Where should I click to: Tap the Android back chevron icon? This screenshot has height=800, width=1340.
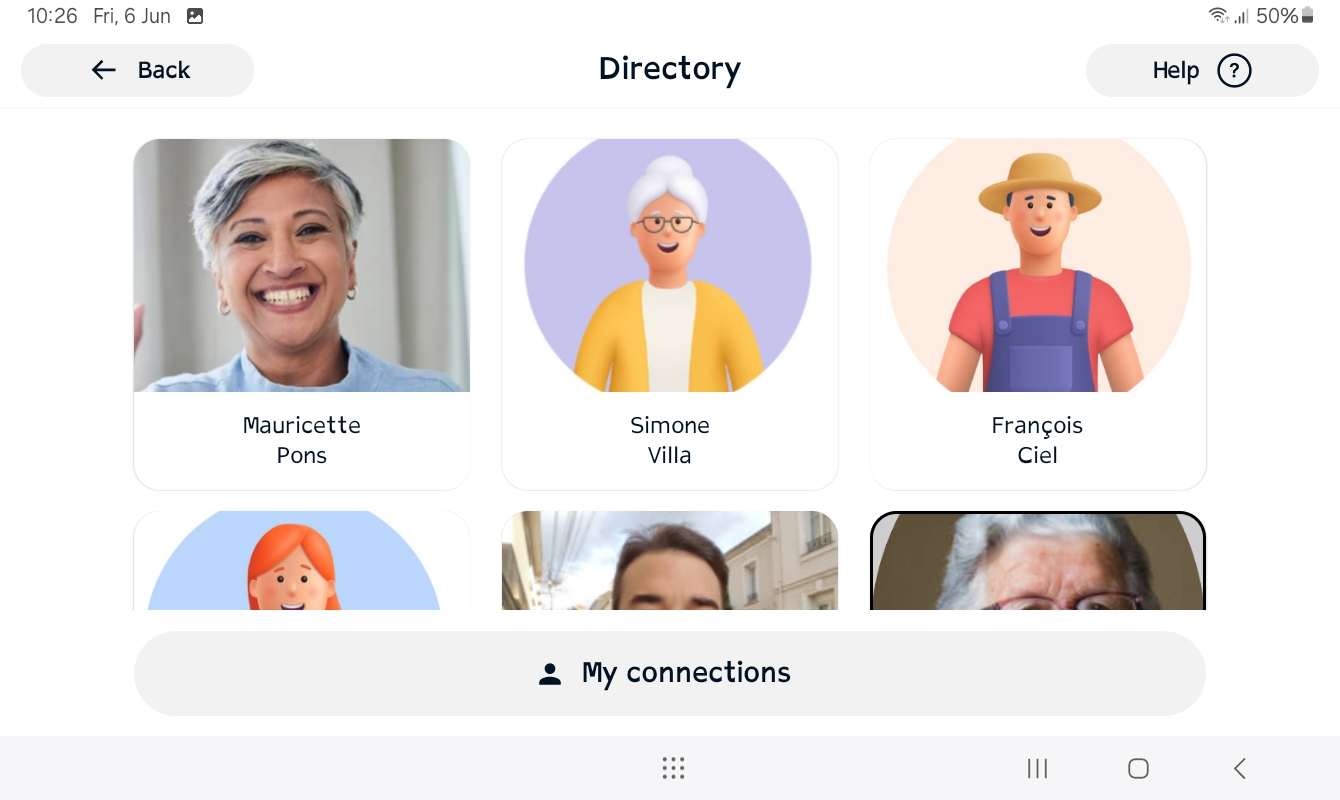pos(1240,768)
